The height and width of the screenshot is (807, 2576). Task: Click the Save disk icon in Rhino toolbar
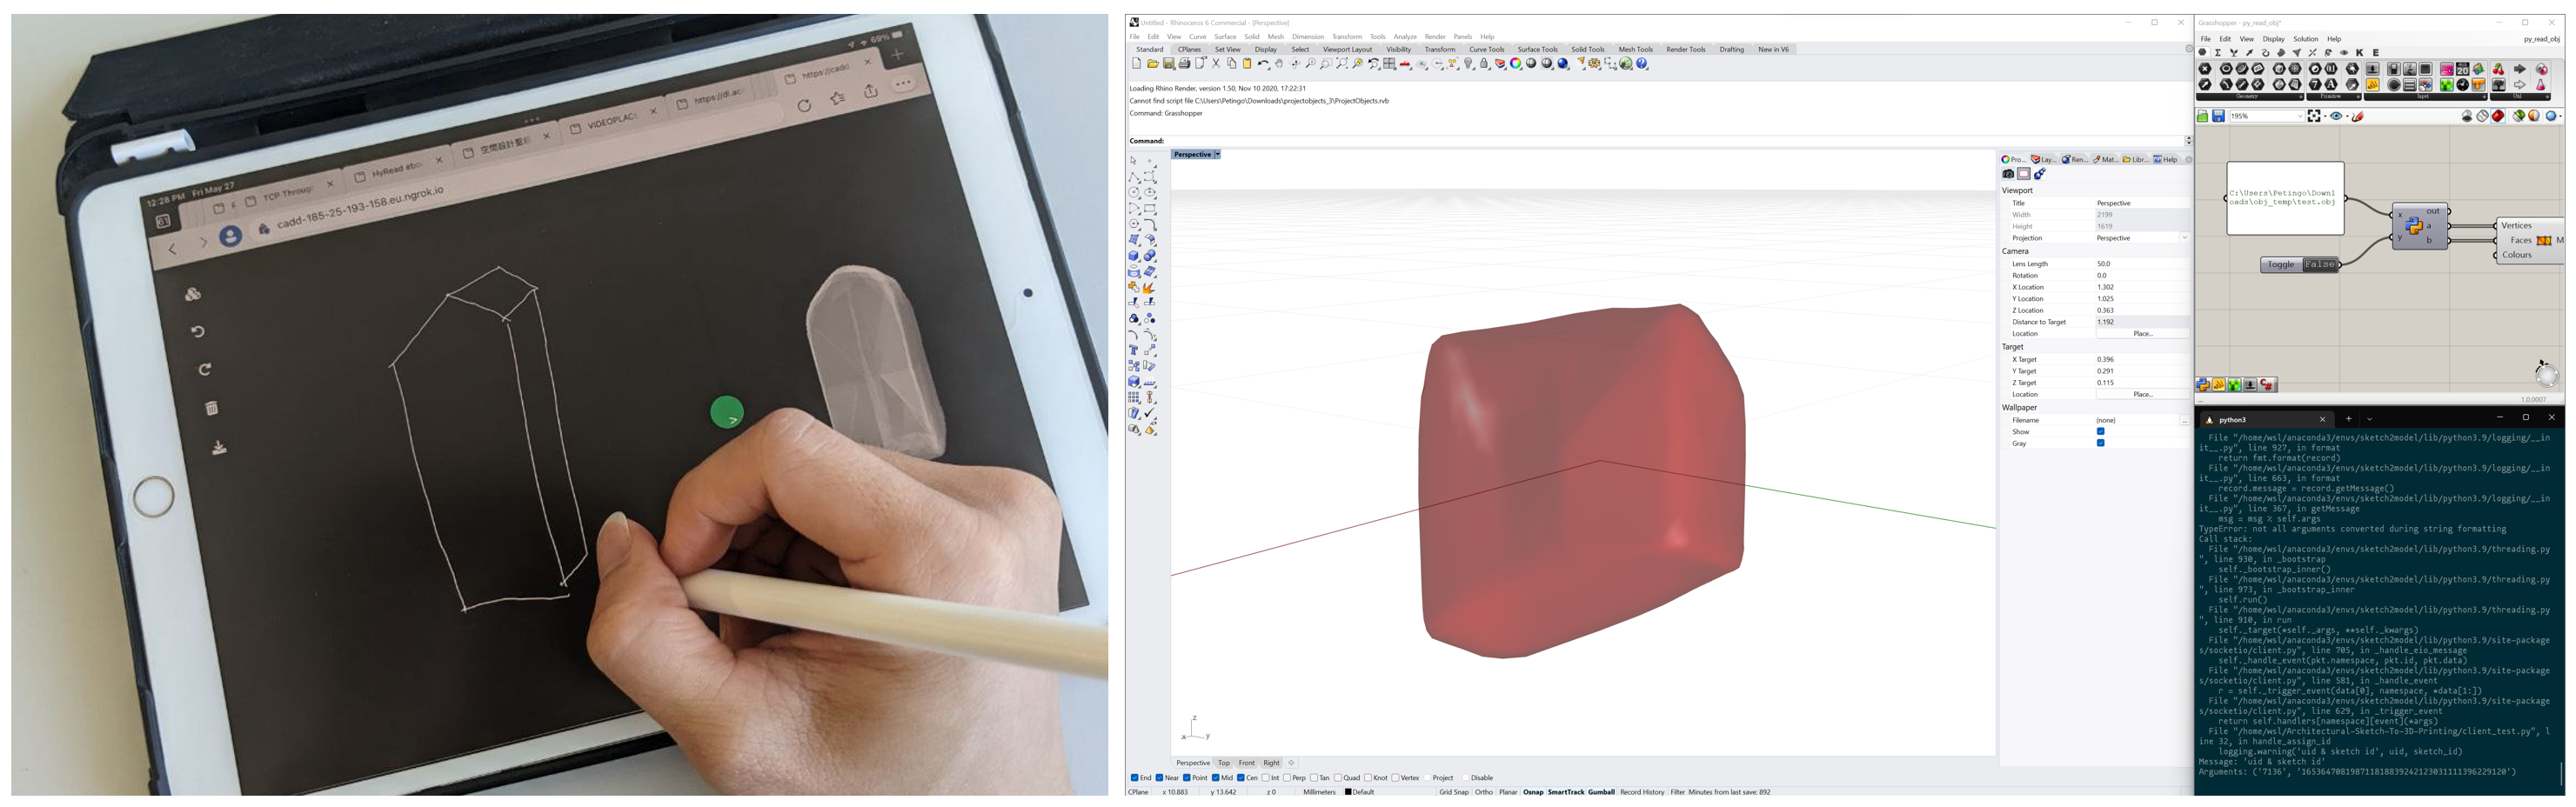[x=1169, y=64]
